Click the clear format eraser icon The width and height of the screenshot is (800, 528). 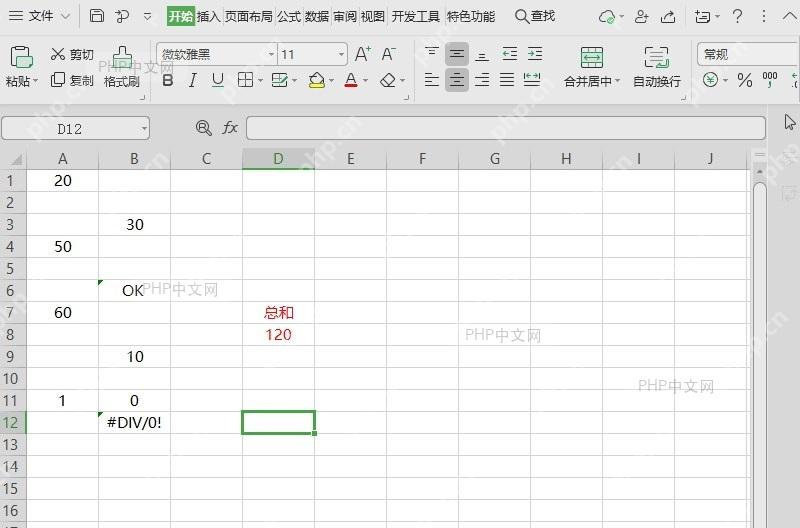388,80
